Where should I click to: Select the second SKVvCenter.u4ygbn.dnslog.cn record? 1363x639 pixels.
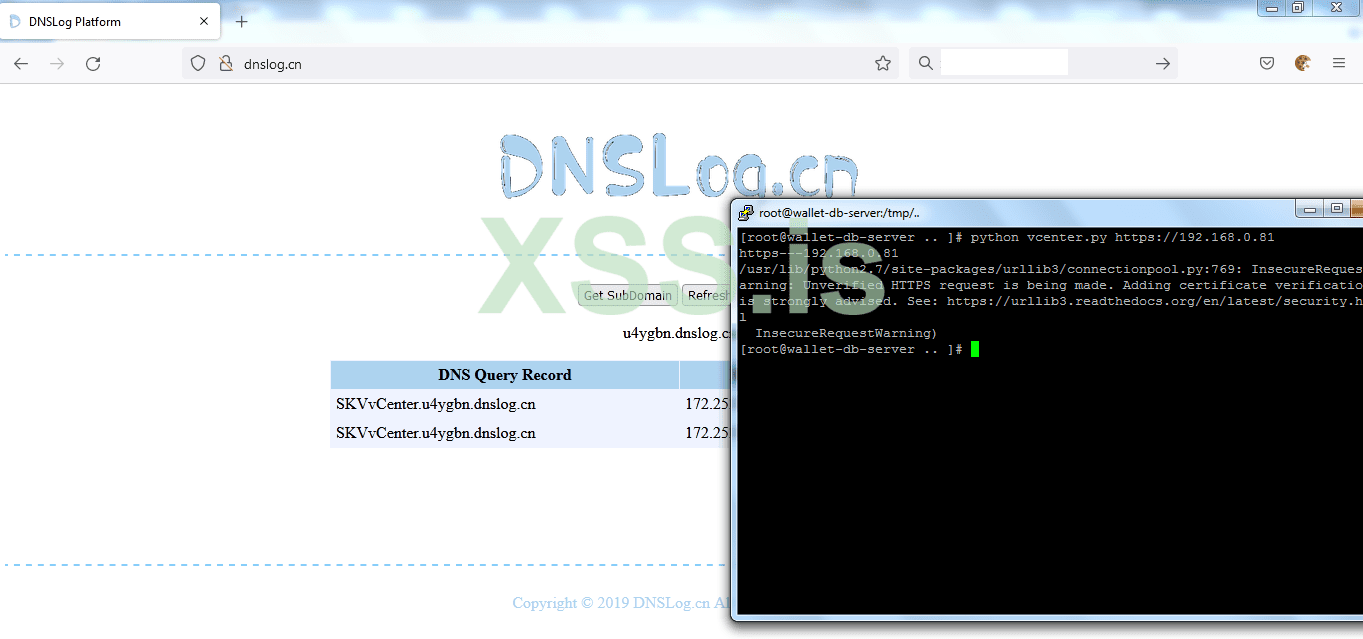coord(436,433)
